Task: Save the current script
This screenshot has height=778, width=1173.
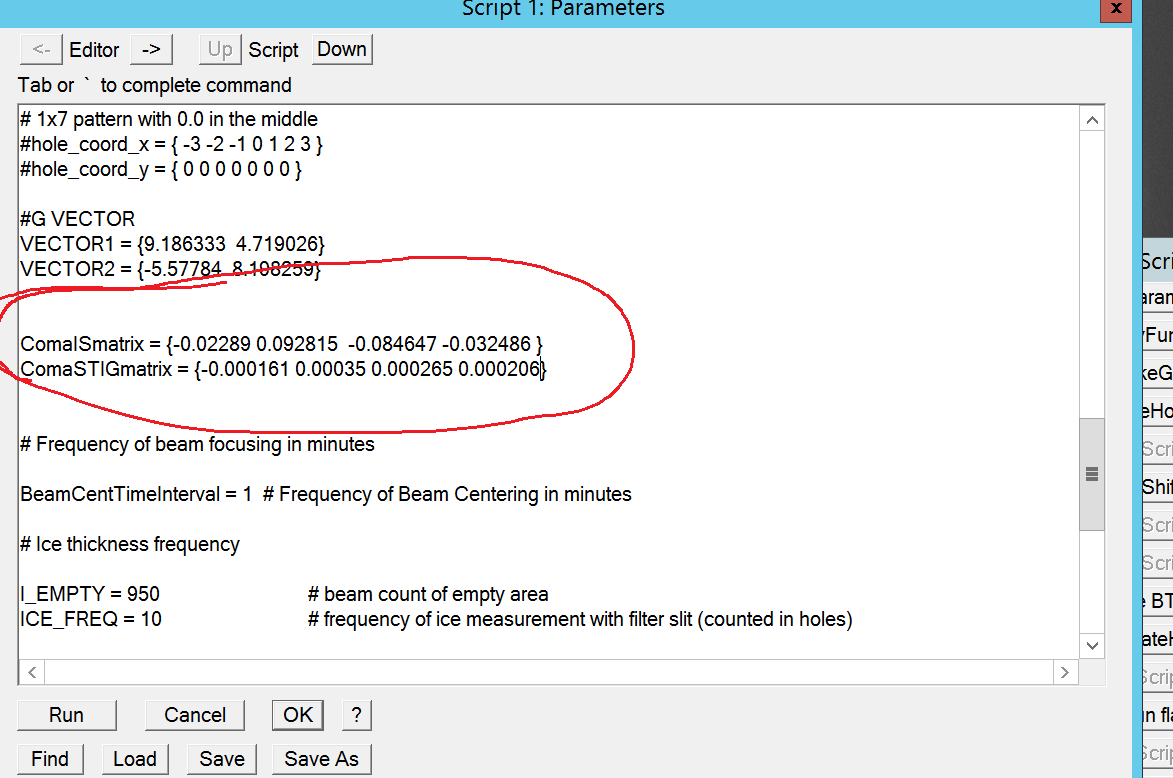Action: [x=221, y=759]
